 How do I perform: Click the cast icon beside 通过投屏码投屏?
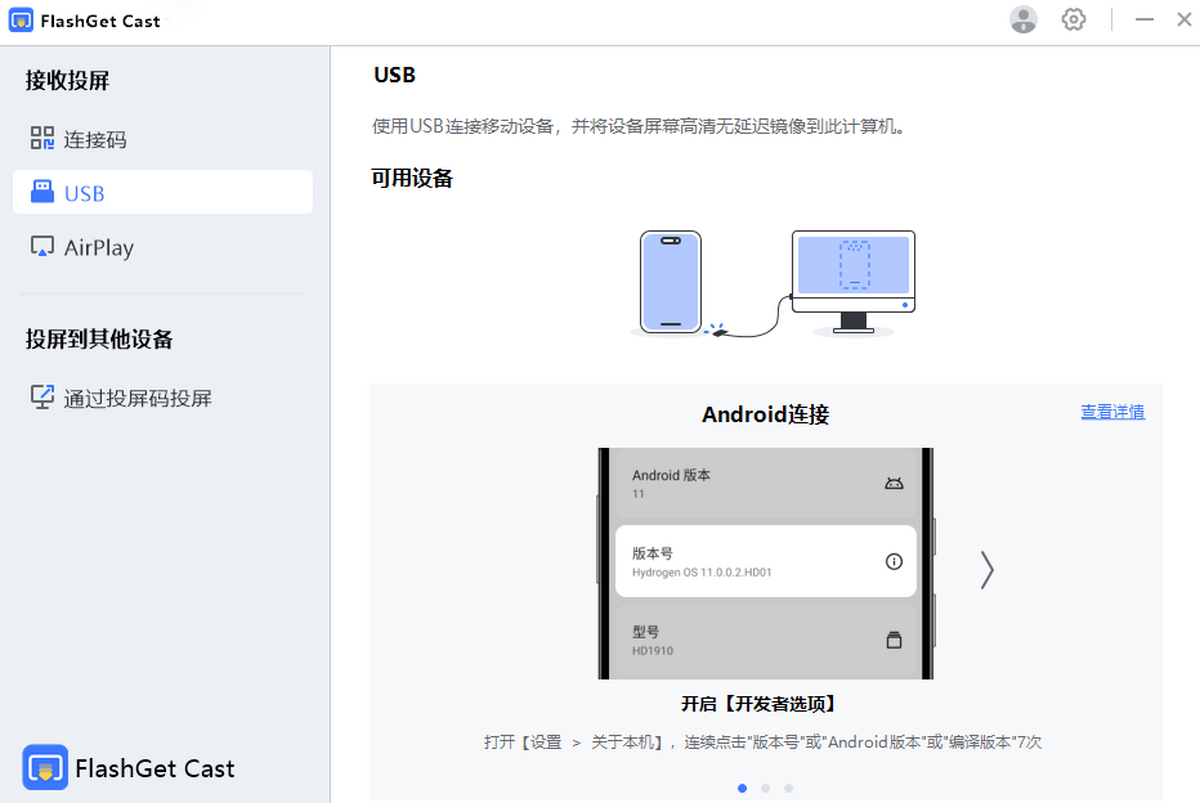(42, 397)
